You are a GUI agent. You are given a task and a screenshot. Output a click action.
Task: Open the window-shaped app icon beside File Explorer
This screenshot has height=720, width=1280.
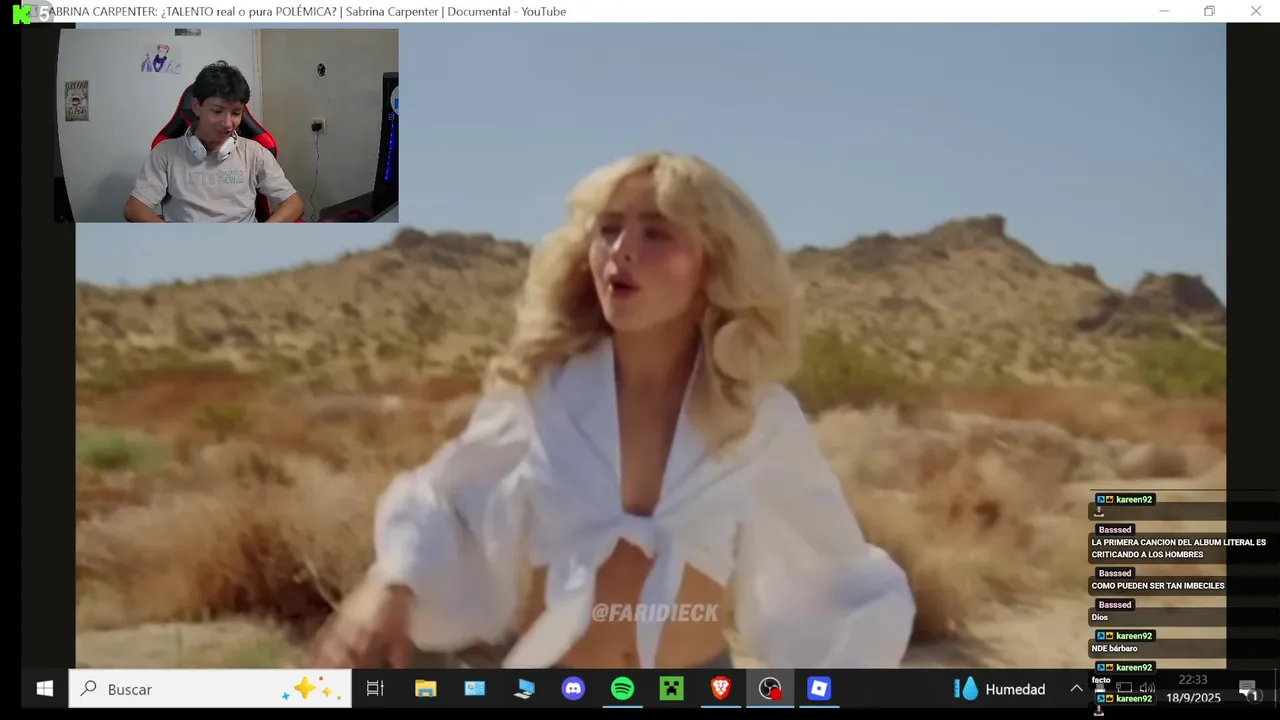pos(475,689)
